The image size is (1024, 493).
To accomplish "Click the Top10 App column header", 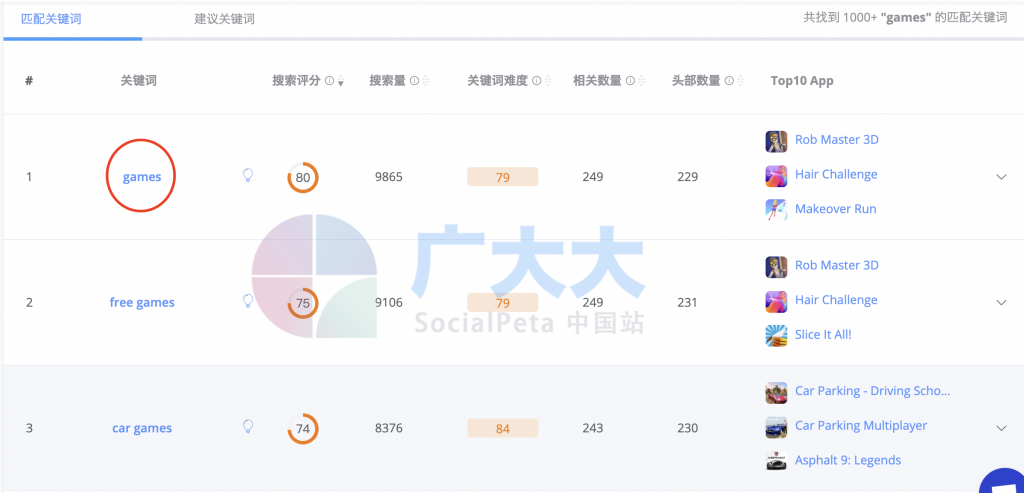I will pyautogui.click(x=802, y=81).
